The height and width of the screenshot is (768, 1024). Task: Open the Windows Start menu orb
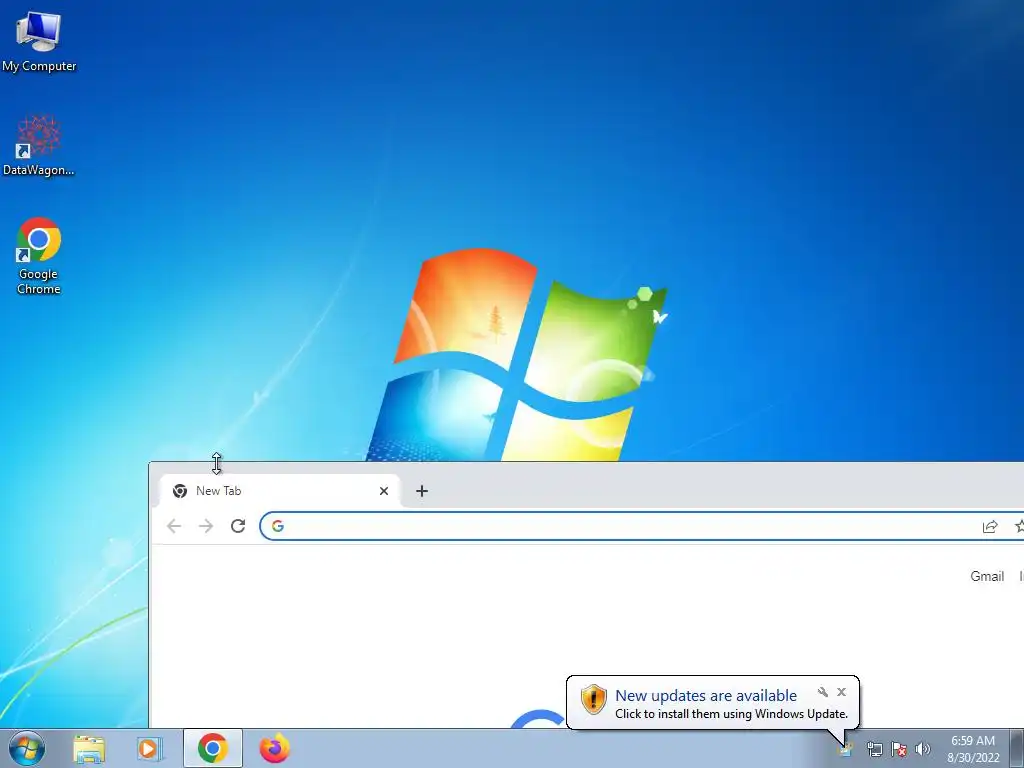27,748
